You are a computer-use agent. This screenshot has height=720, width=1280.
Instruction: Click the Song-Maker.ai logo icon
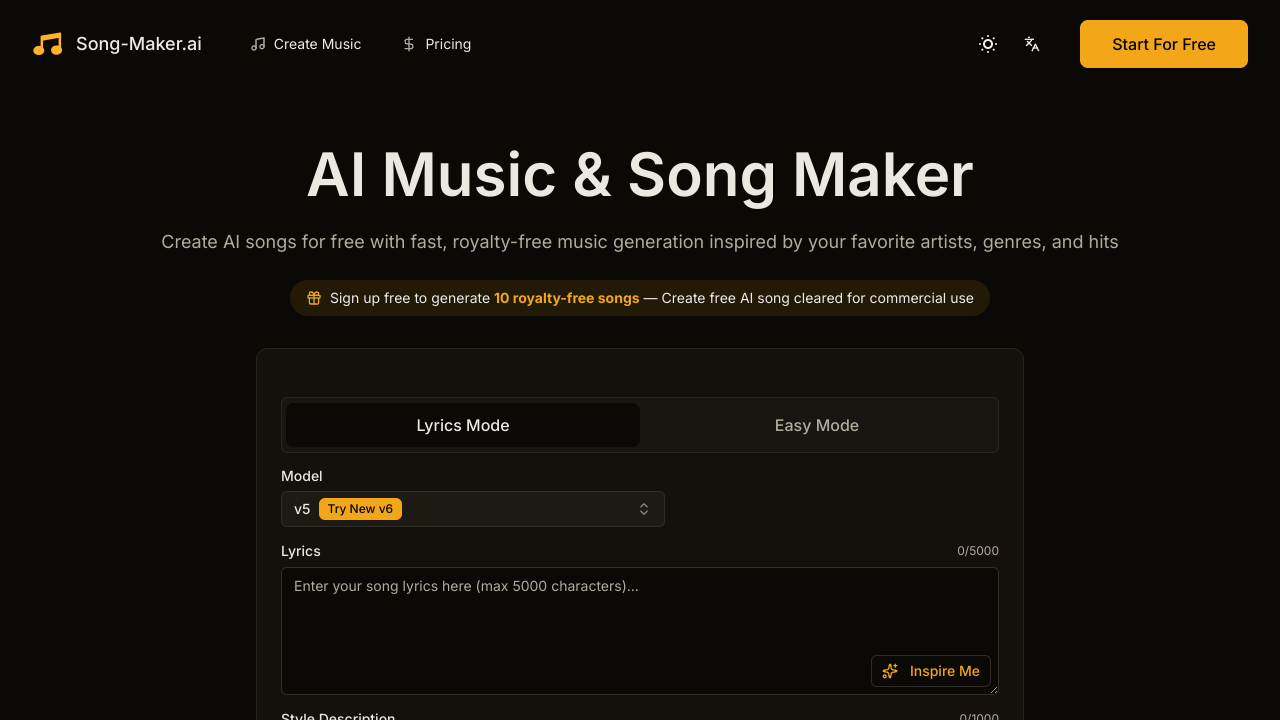coord(47,43)
